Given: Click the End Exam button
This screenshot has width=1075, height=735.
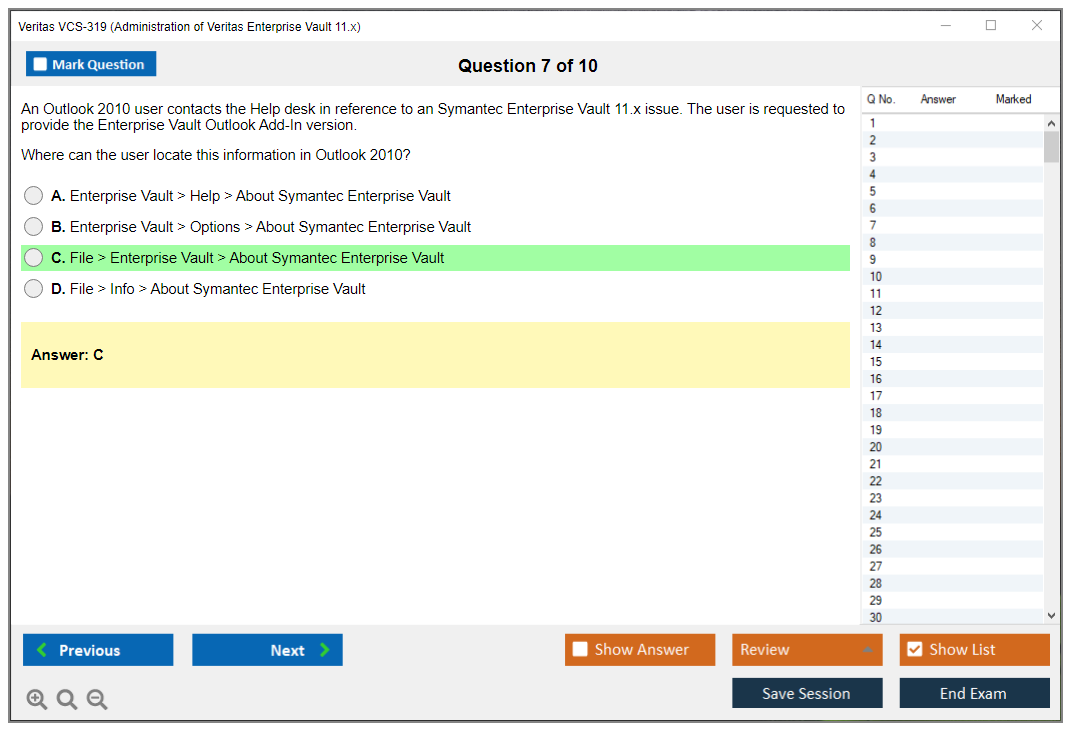Looking at the screenshot, I should (974, 693).
